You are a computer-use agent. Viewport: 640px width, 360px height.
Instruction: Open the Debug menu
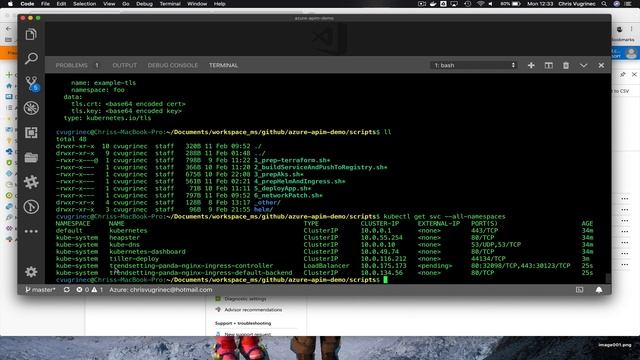(x=144, y=4)
